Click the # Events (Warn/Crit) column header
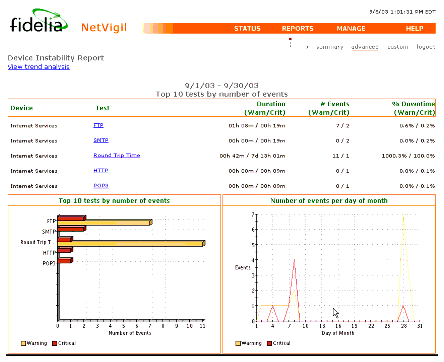 329,108
